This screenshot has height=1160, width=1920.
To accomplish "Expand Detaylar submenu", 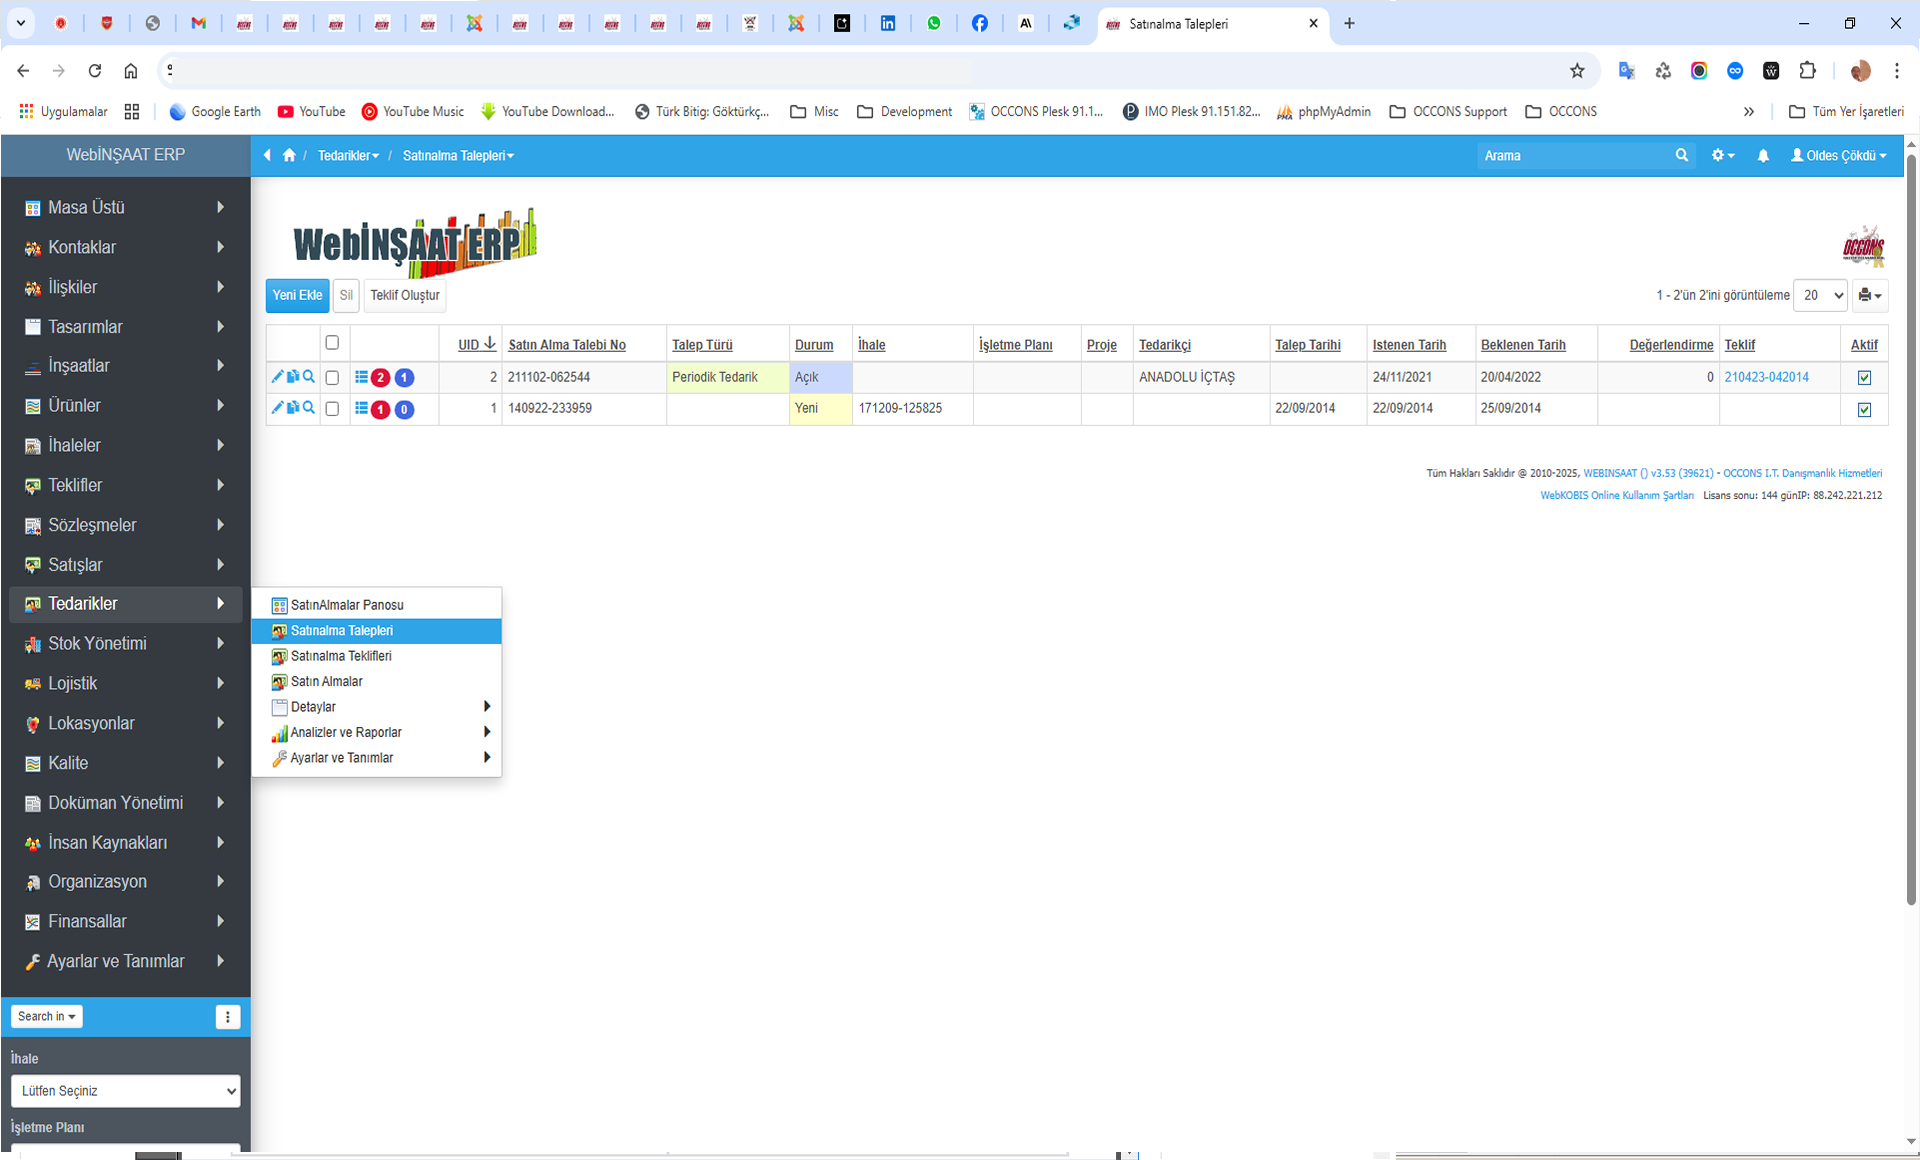I will 376,707.
